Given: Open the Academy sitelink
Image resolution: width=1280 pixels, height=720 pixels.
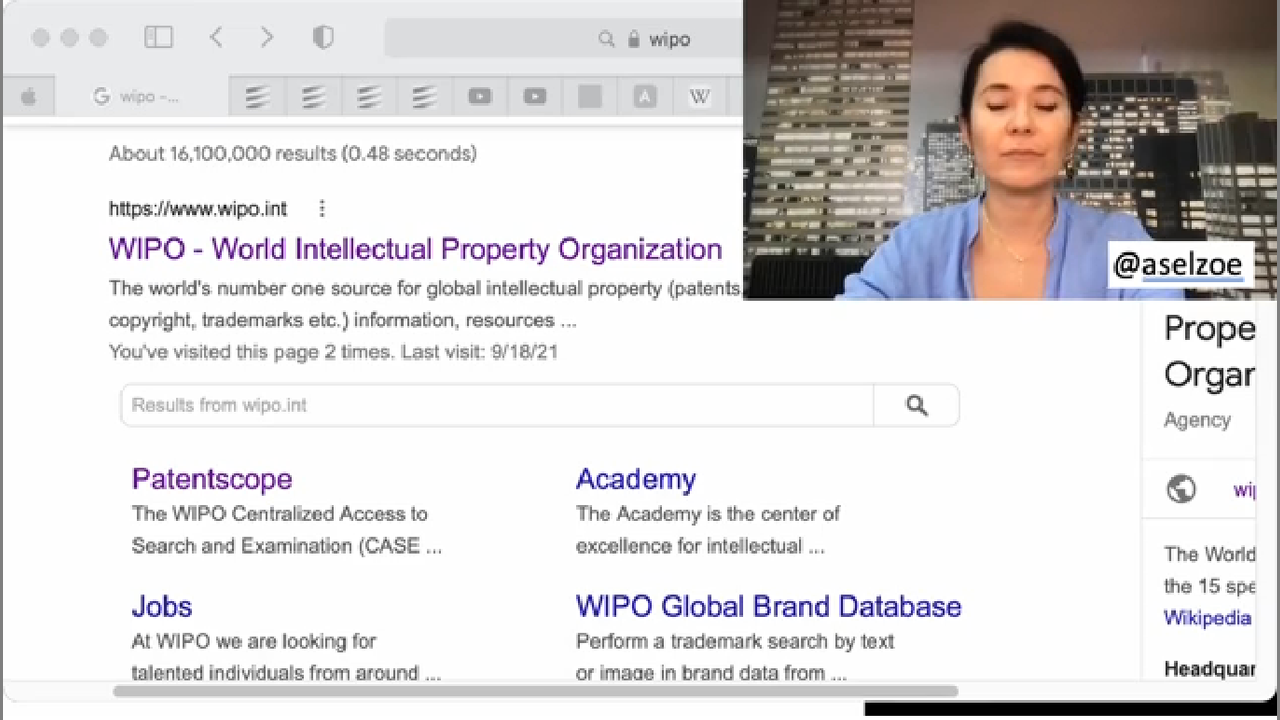Looking at the screenshot, I should (635, 479).
